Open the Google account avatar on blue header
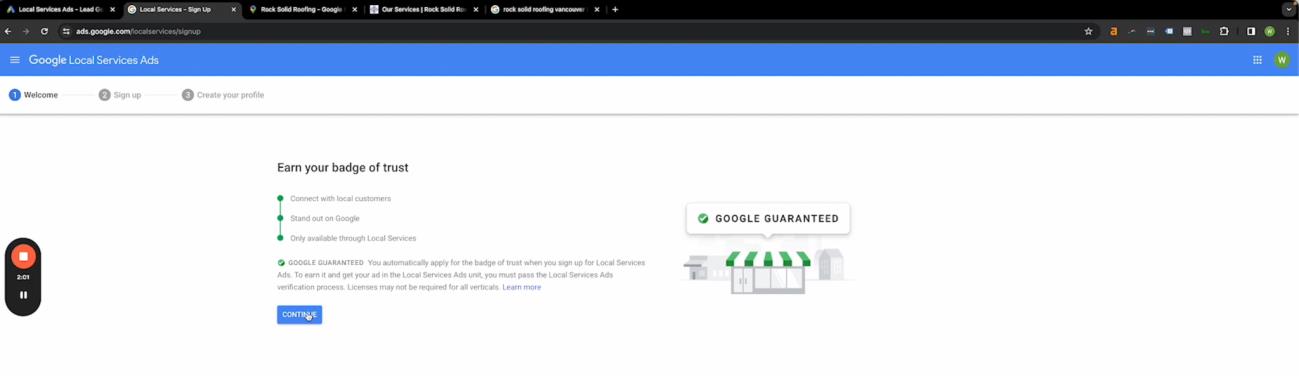This screenshot has height=376, width=1299. [1282, 60]
